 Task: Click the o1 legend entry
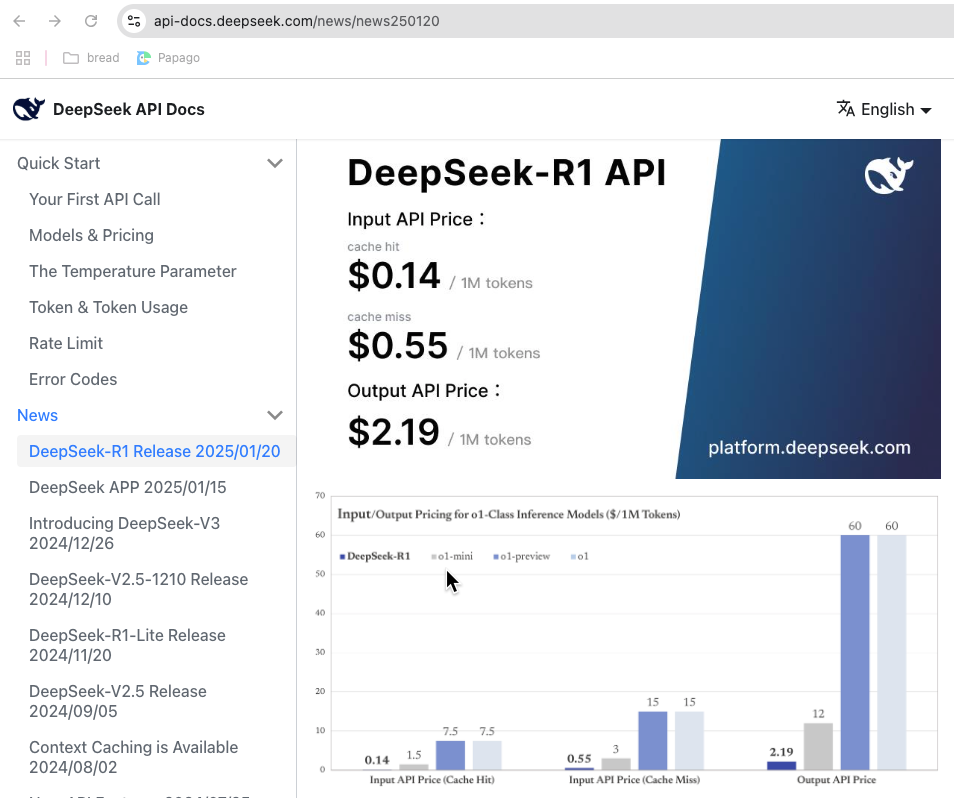579,557
